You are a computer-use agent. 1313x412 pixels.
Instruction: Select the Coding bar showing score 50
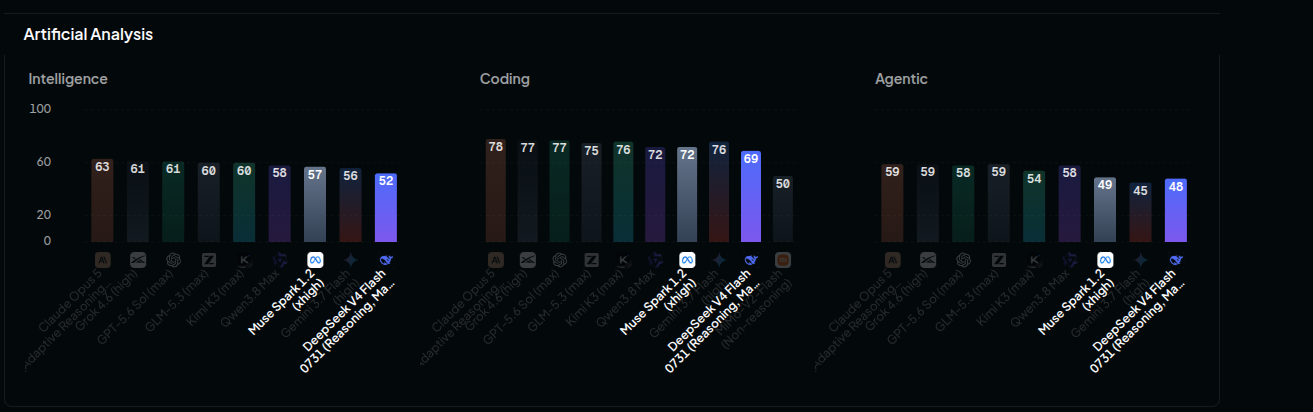pyautogui.click(x=783, y=209)
